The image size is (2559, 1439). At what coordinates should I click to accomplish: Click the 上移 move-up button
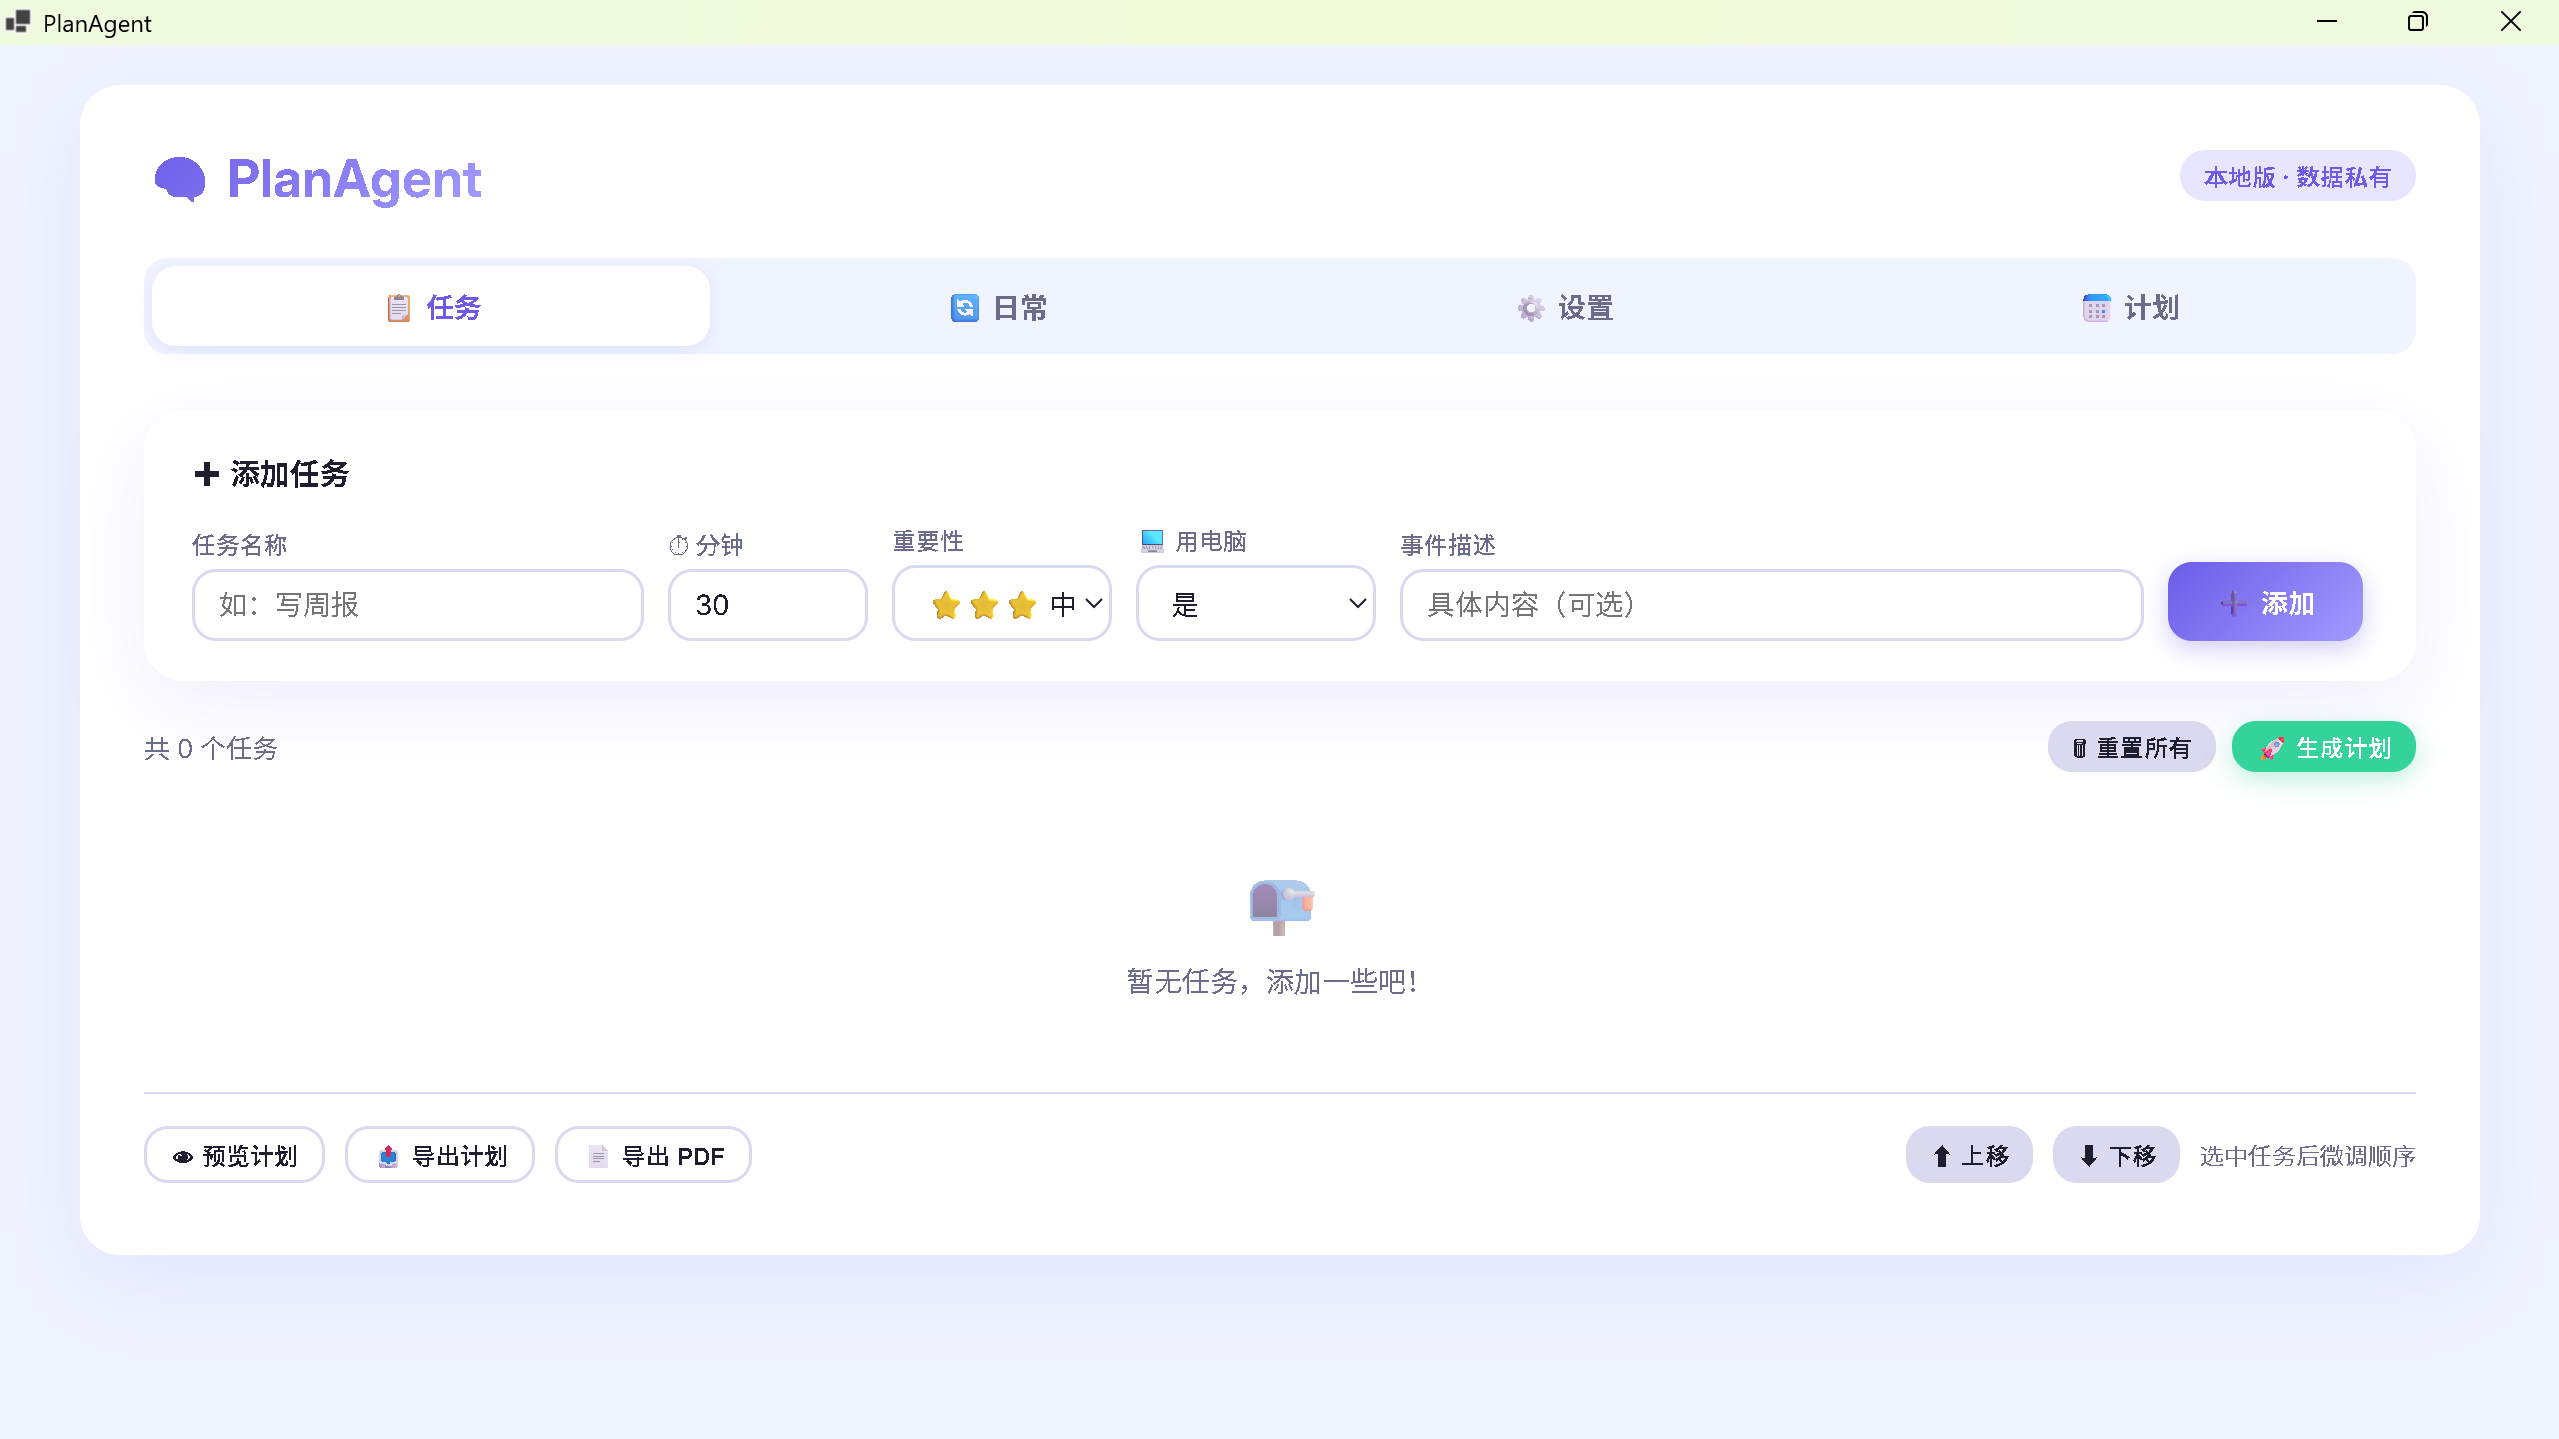pyautogui.click(x=1969, y=1155)
